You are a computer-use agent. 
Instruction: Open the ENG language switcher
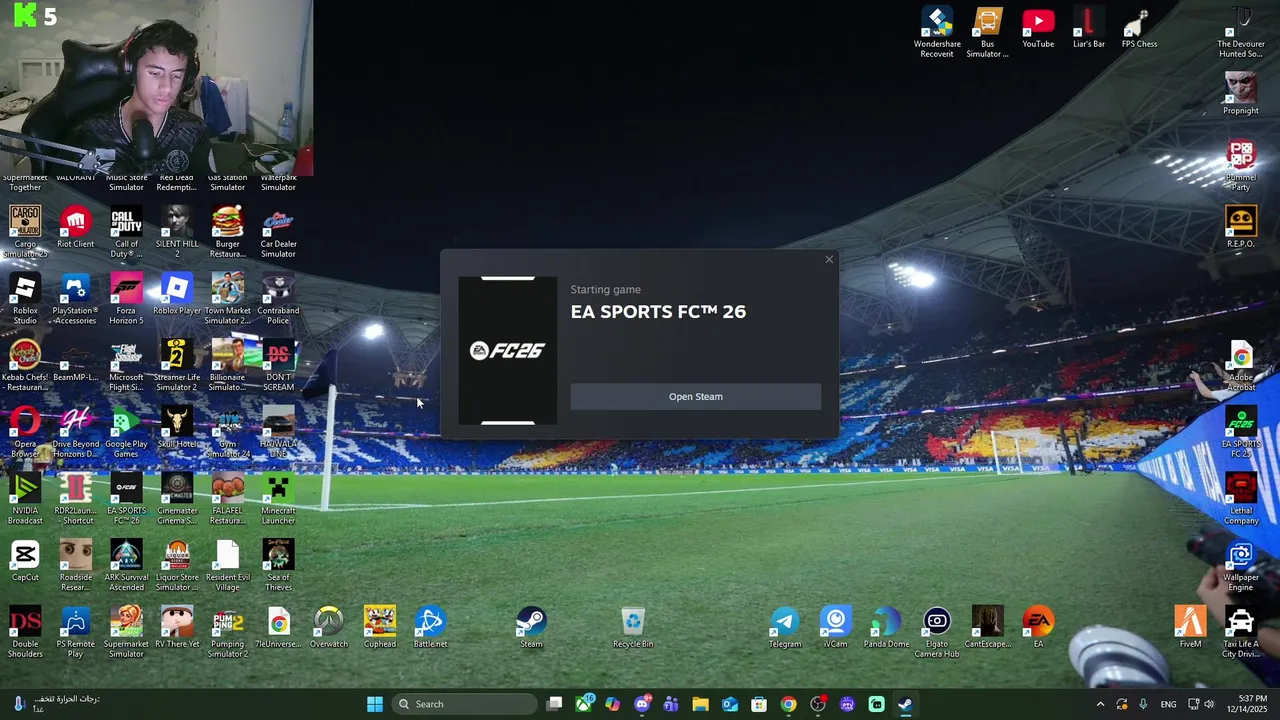pyautogui.click(x=1168, y=704)
